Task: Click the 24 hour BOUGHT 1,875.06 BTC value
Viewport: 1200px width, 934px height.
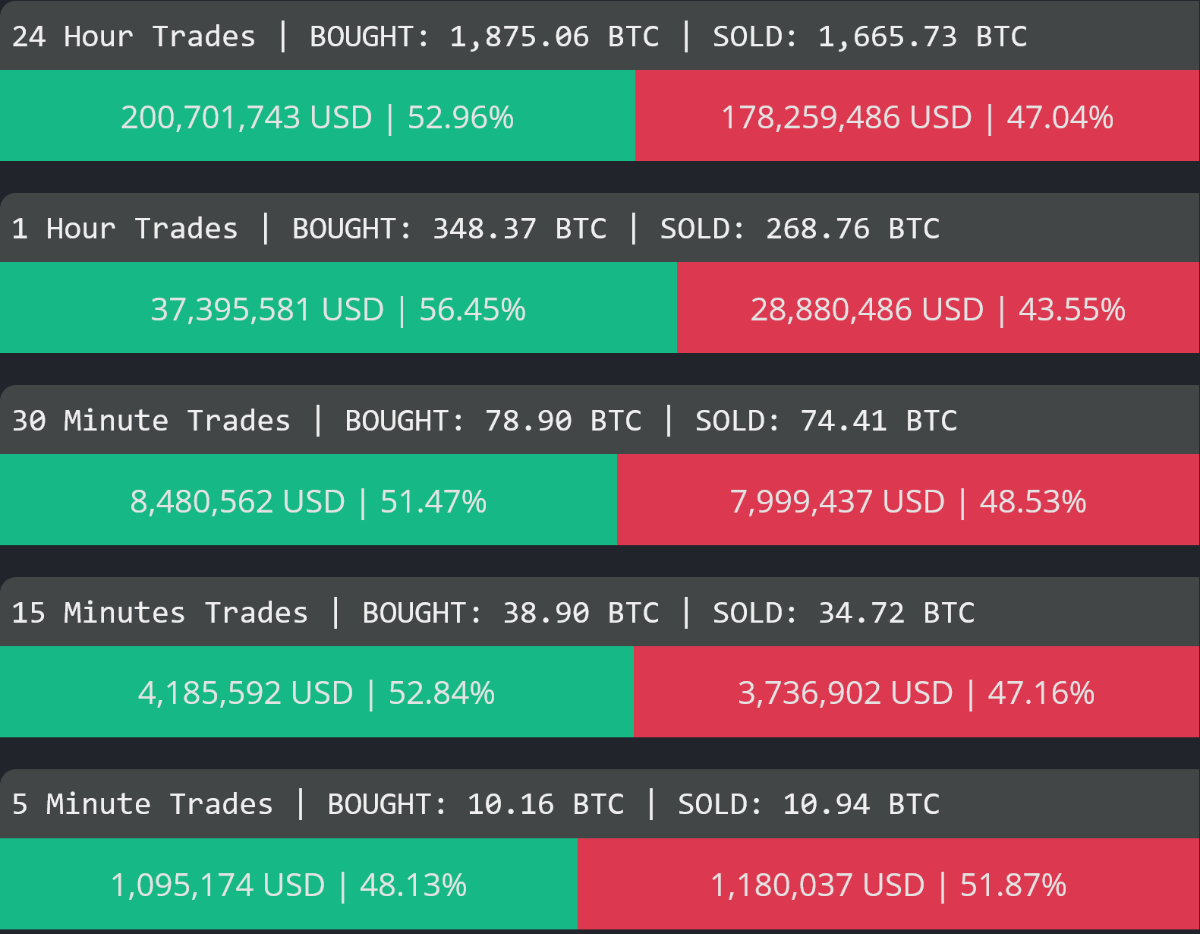Action: point(484,37)
